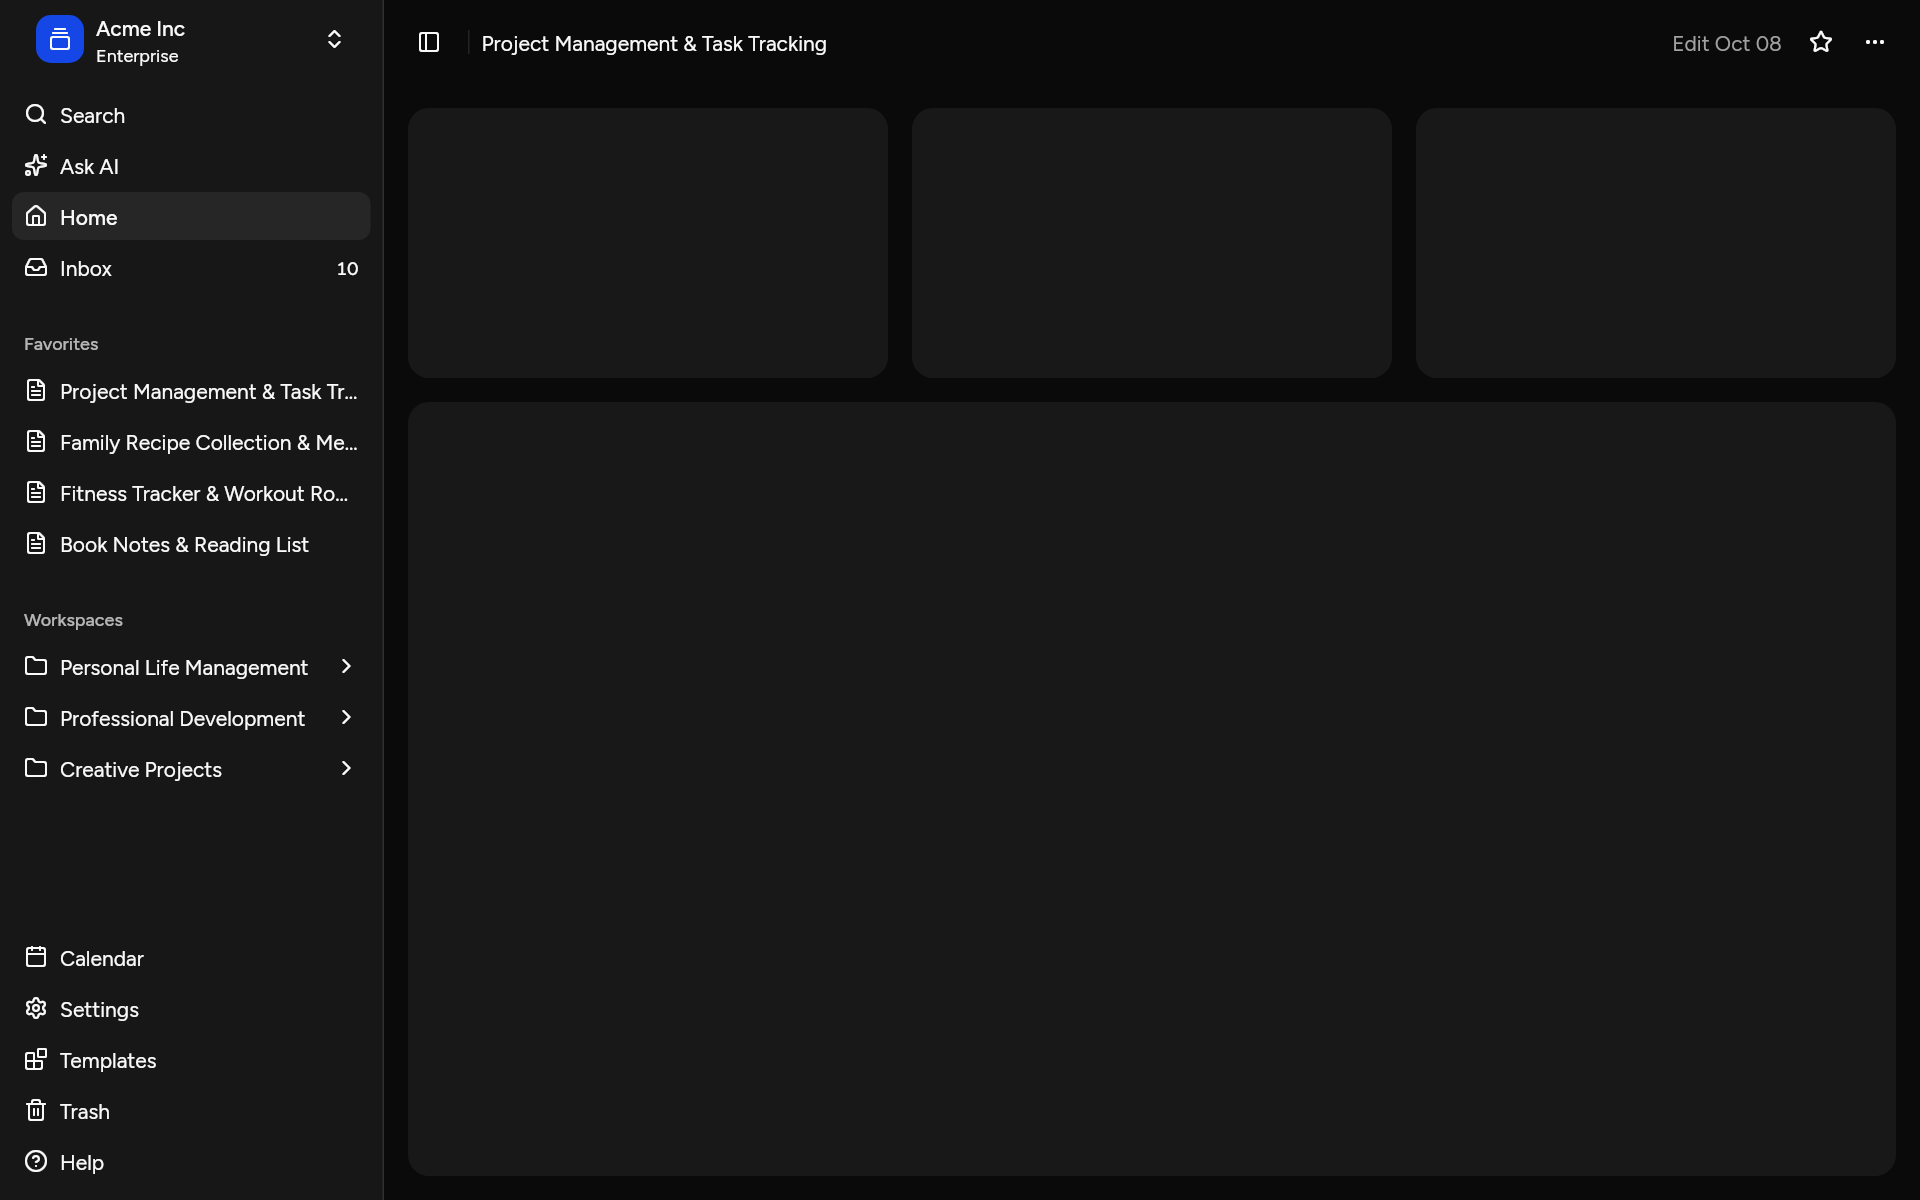
Task: Open Trash from the sidebar
Action: point(191,1111)
